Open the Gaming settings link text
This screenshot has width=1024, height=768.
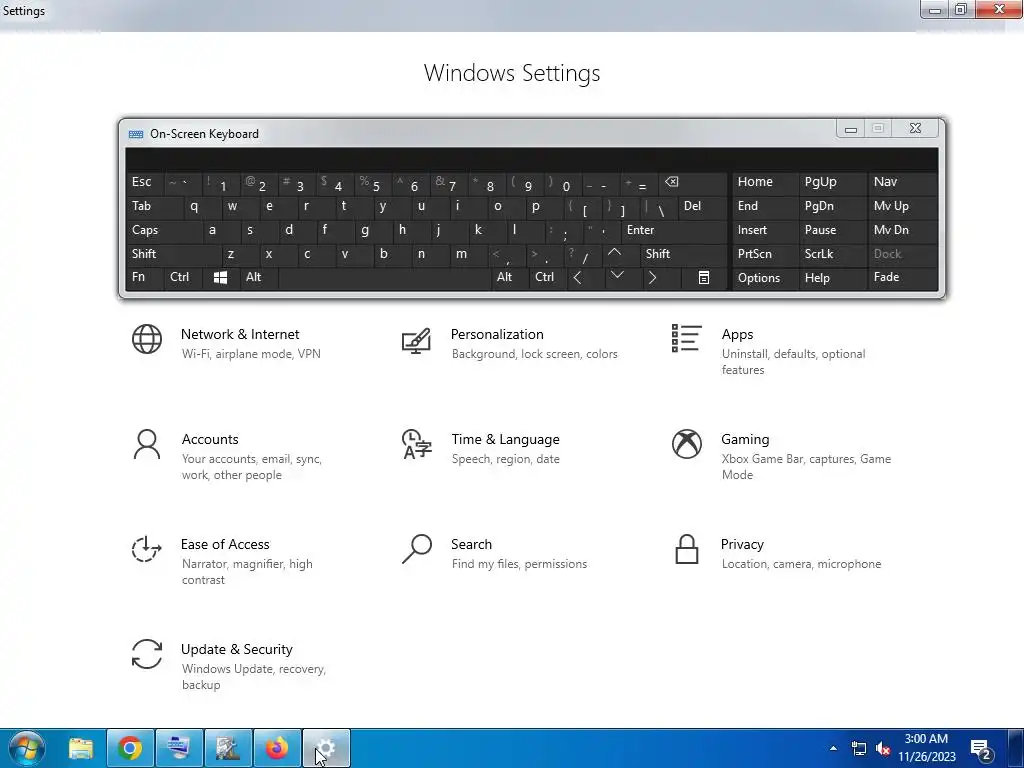coord(745,440)
